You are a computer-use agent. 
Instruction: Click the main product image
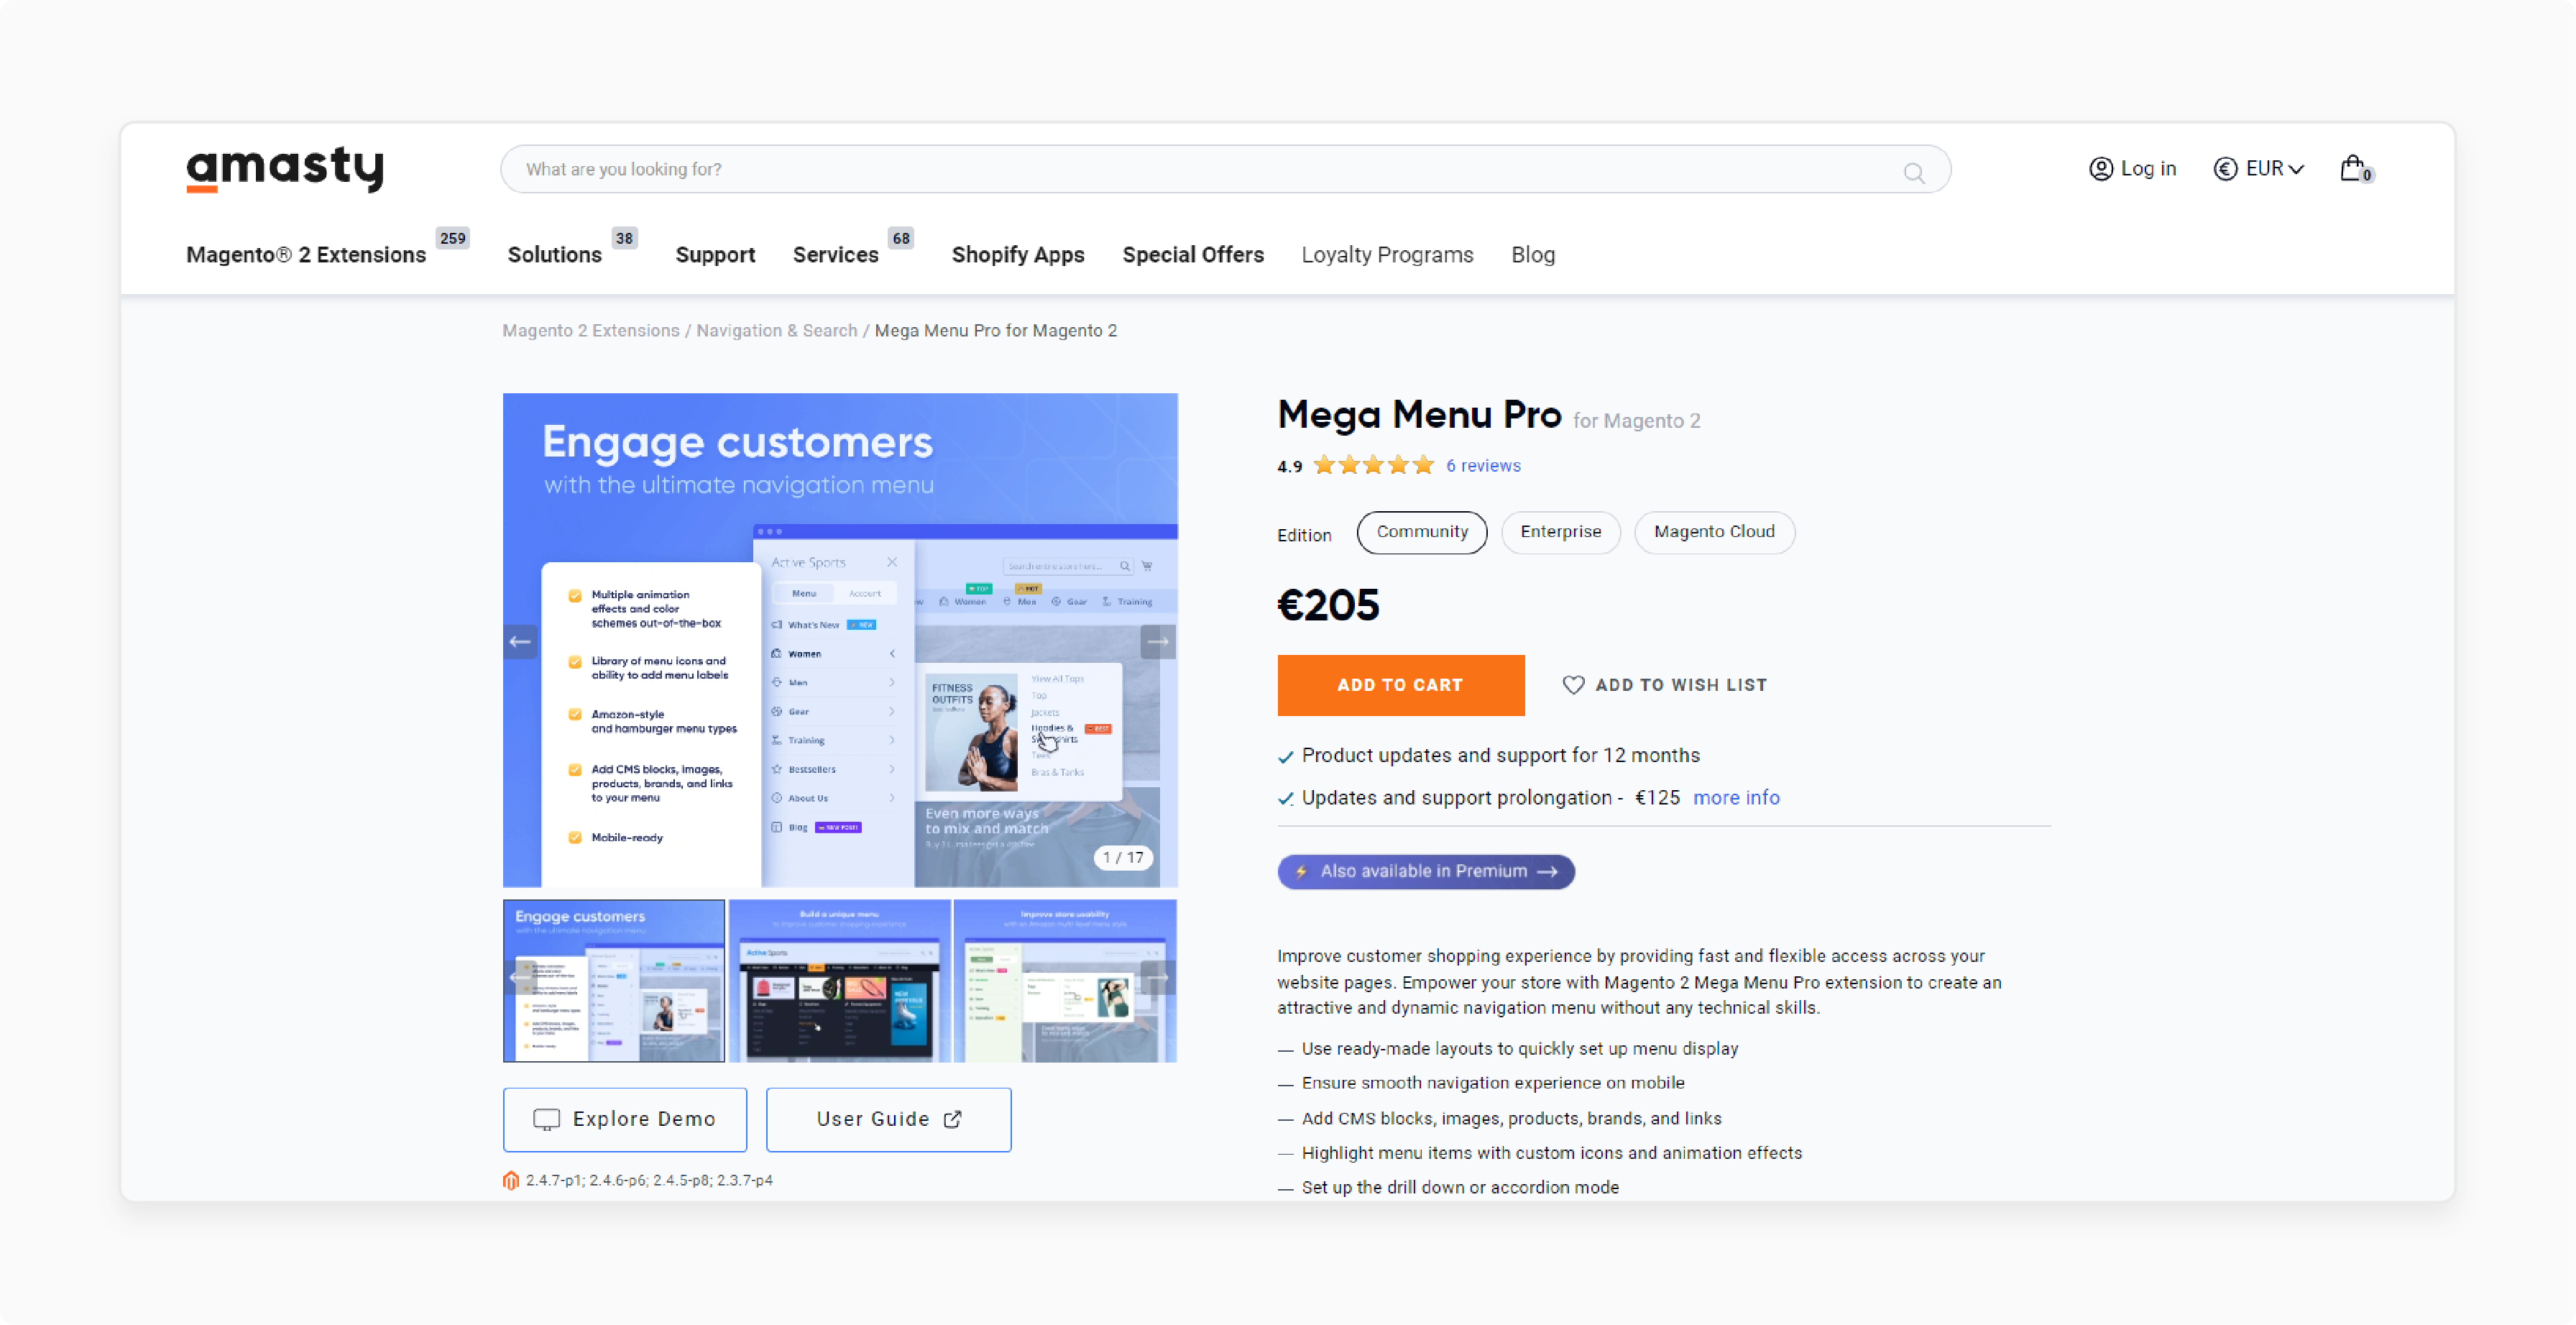840,640
